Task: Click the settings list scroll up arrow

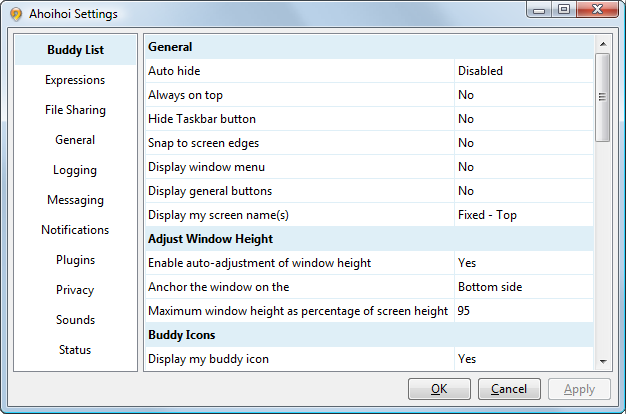Action: (x=603, y=44)
